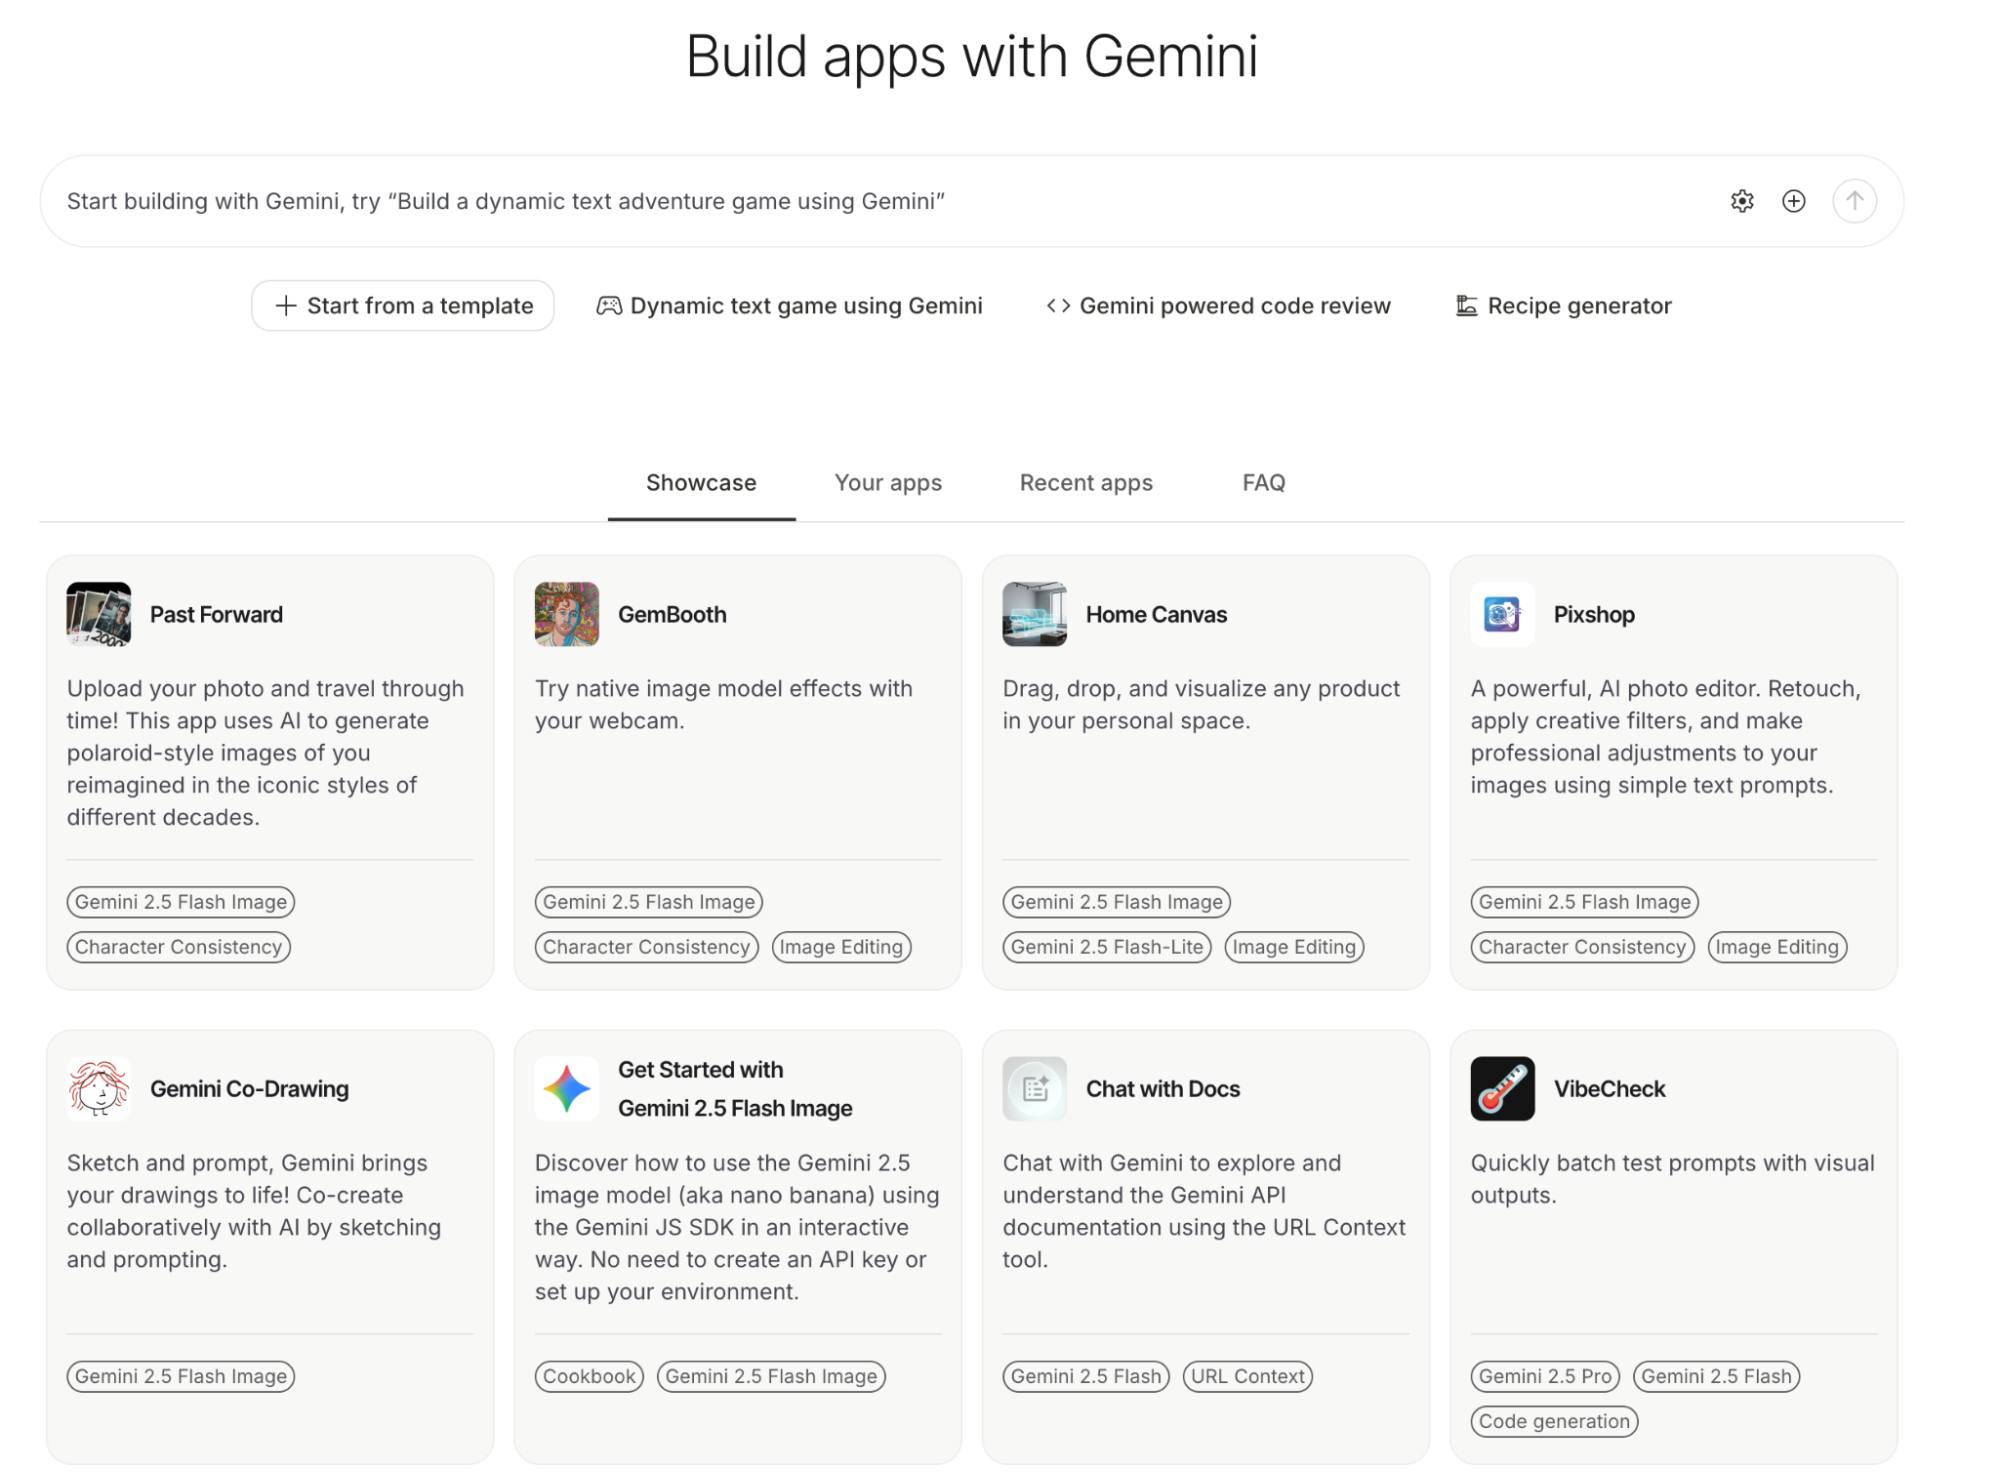Choose Dynamic text game using Gemini suggestion

[789, 306]
